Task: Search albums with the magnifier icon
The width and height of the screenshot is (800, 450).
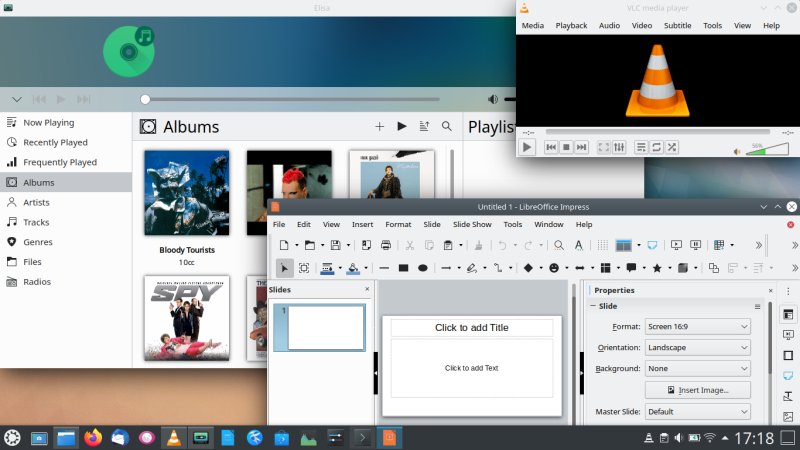Action: click(x=447, y=127)
